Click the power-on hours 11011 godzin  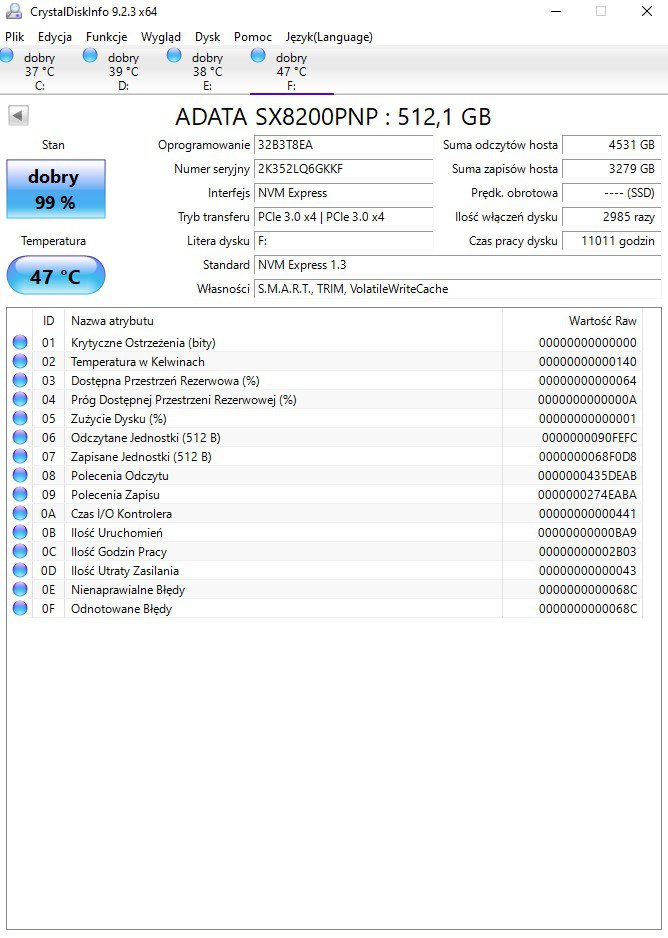point(612,240)
